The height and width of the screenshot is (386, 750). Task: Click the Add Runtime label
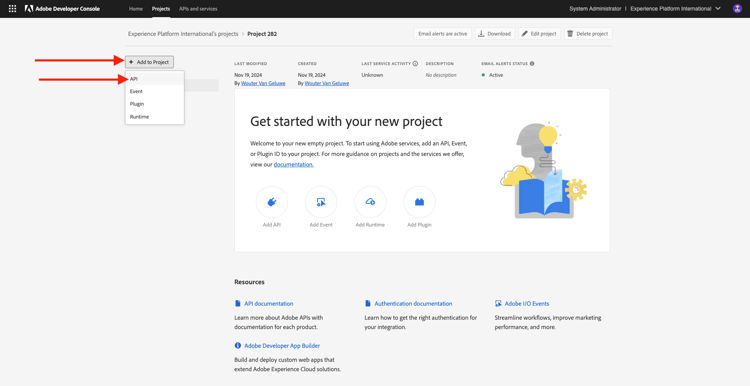click(x=370, y=225)
